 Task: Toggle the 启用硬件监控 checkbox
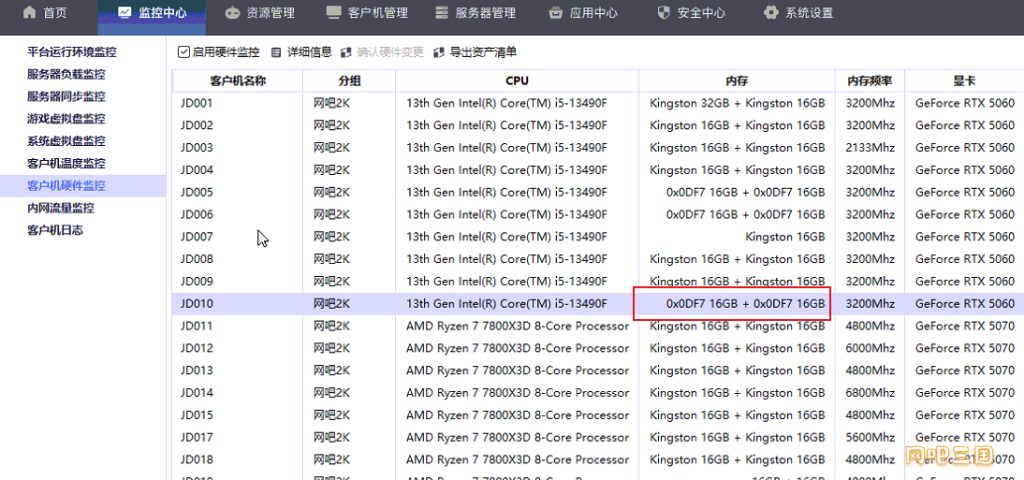pyautogui.click(x=184, y=52)
